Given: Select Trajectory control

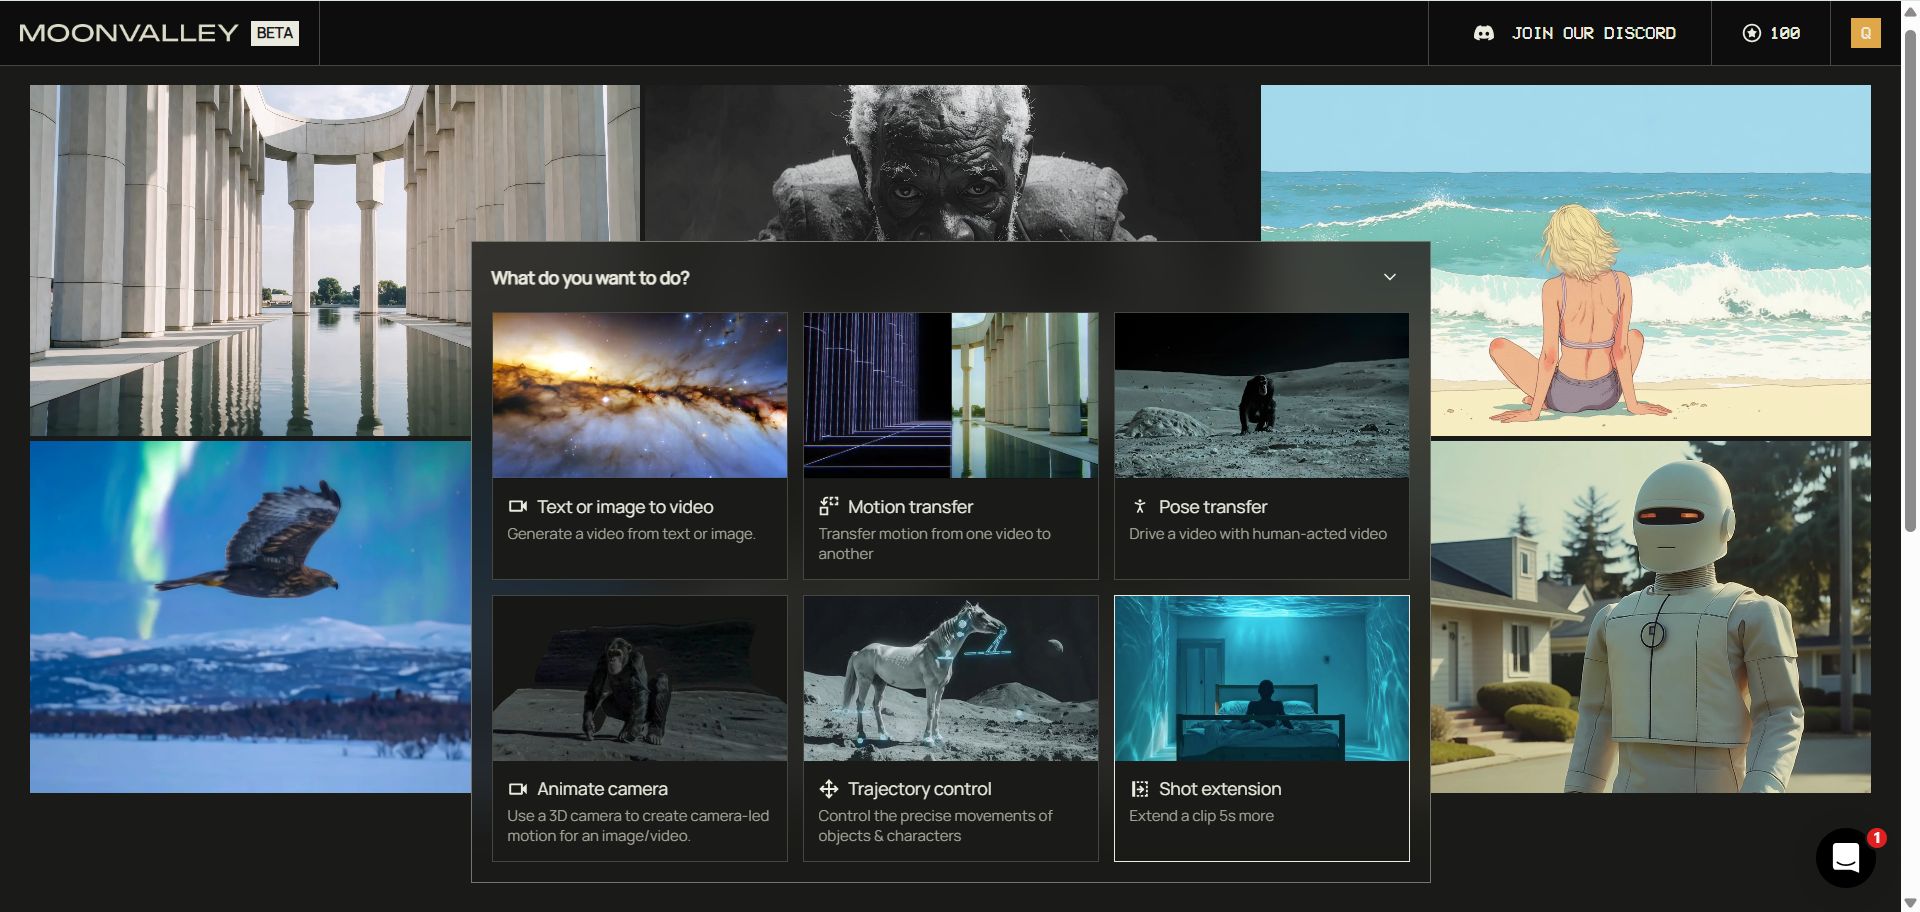Looking at the screenshot, I should (x=951, y=728).
